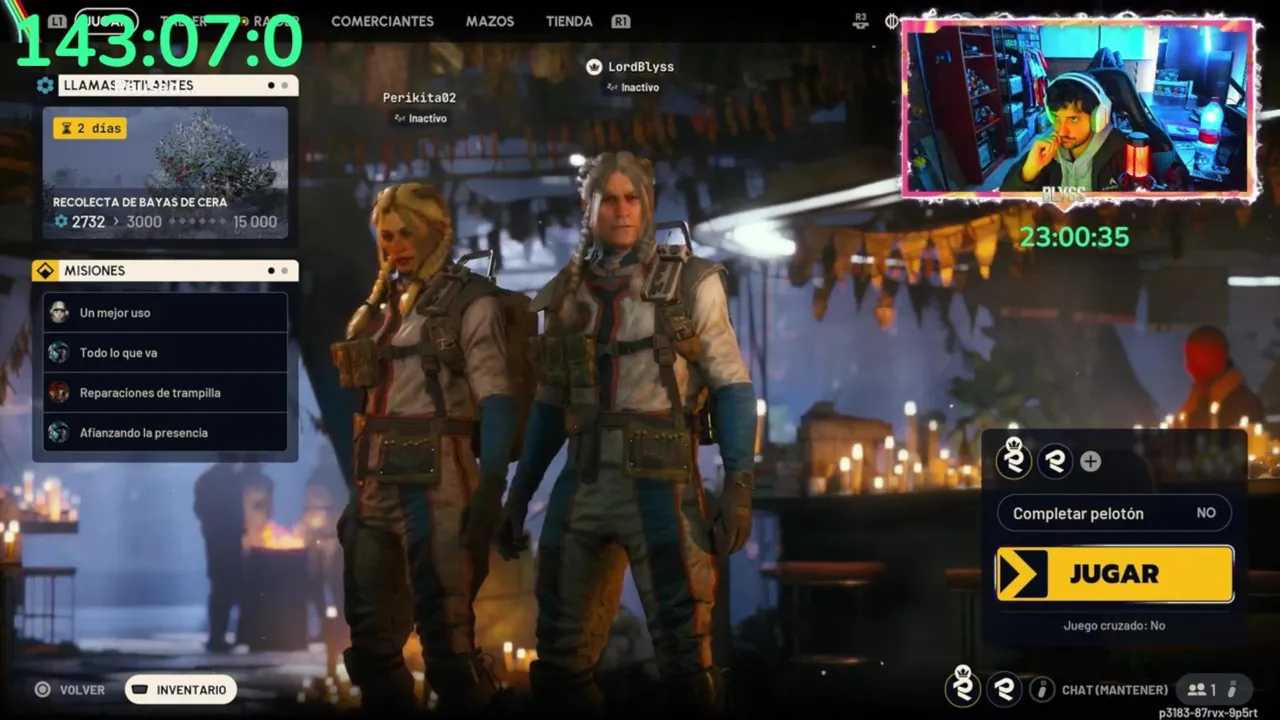Select the second squad member avatar in play panel

1055,461
